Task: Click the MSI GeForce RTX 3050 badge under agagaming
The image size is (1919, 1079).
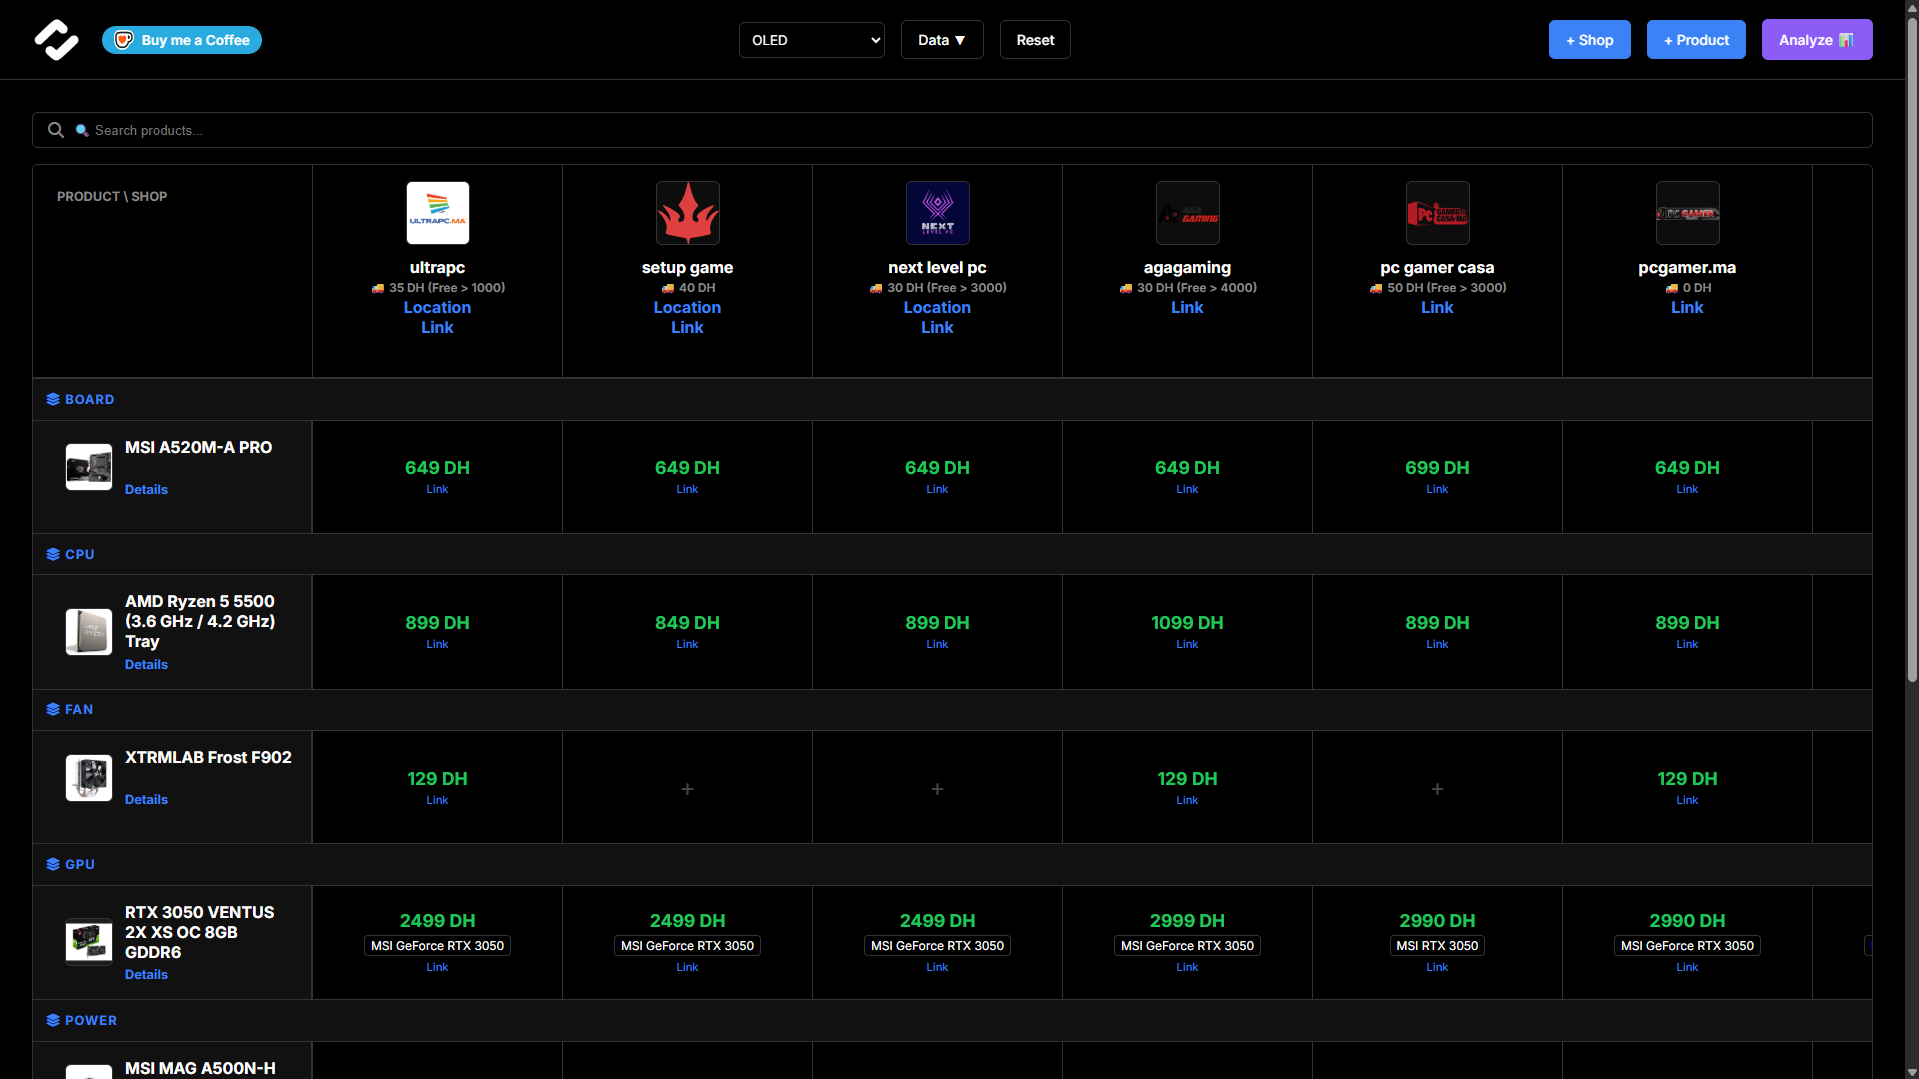Action: coord(1187,945)
